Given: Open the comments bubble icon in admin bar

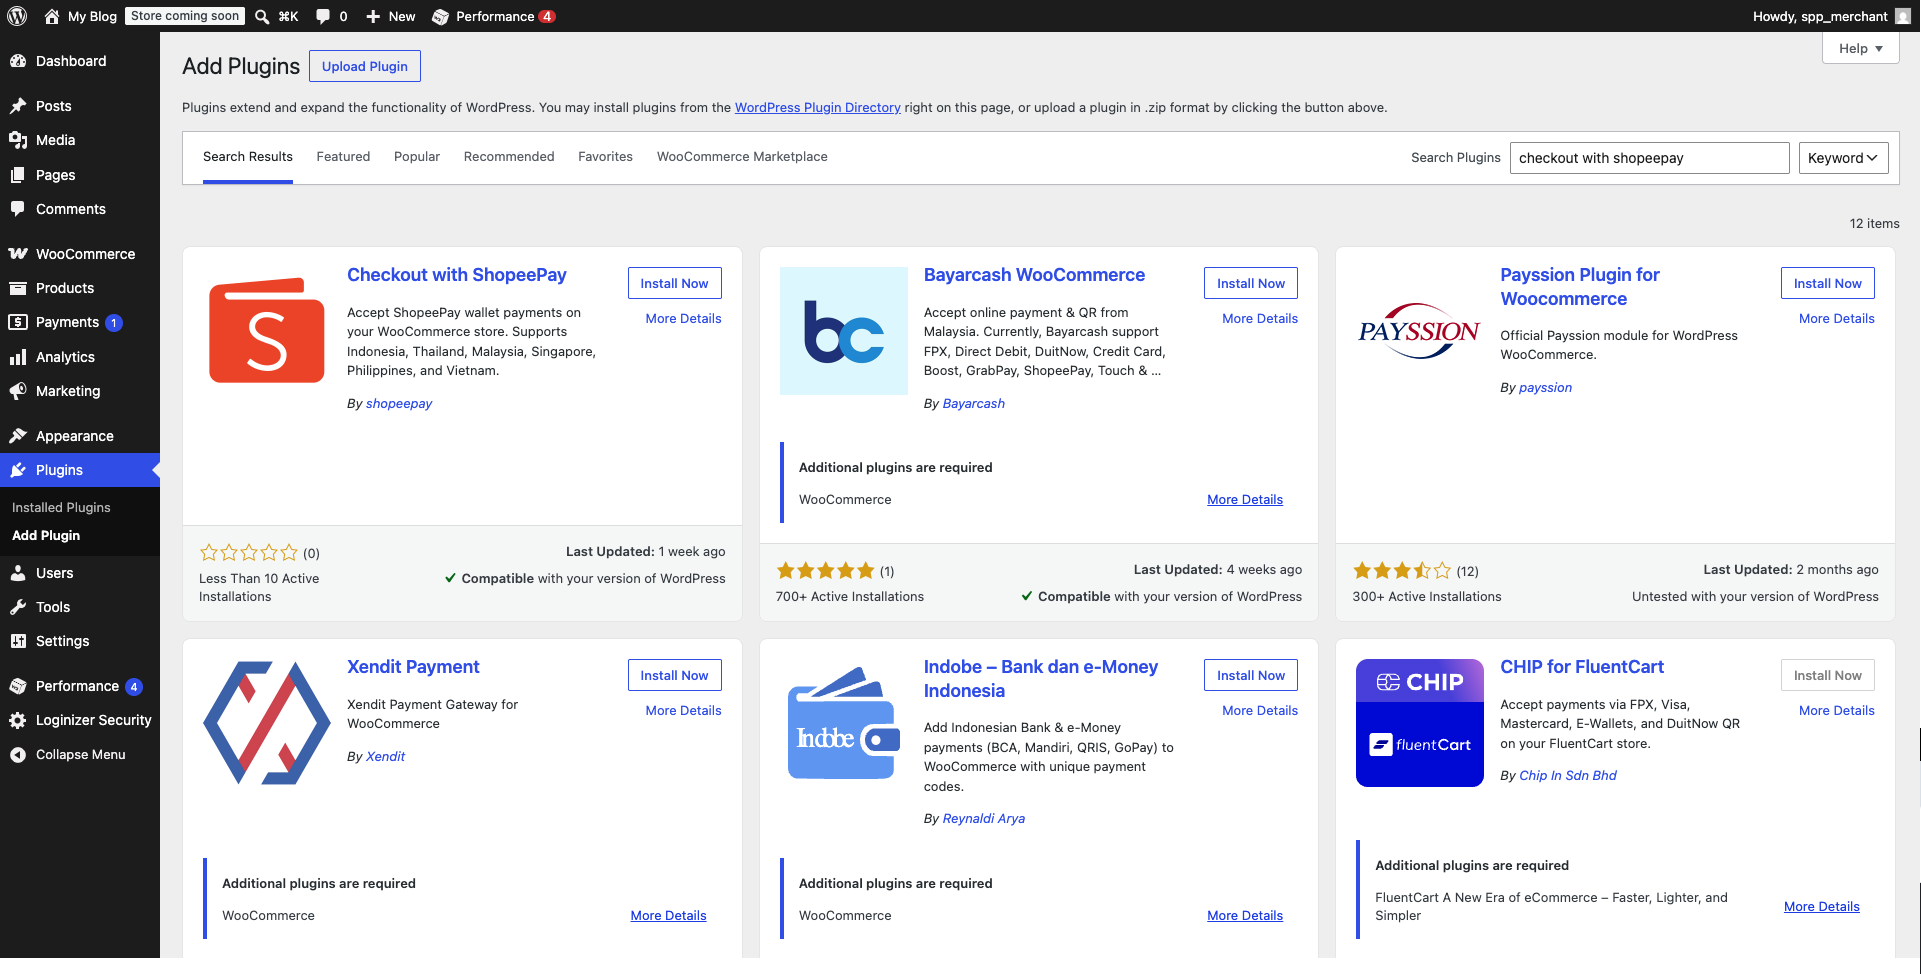Looking at the screenshot, I should [x=323, y=16].
